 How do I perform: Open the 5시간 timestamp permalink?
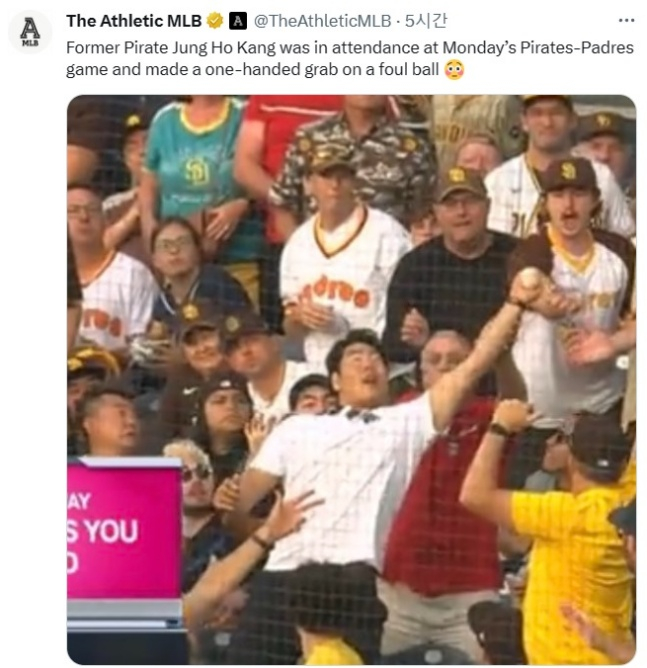point(426,21)
